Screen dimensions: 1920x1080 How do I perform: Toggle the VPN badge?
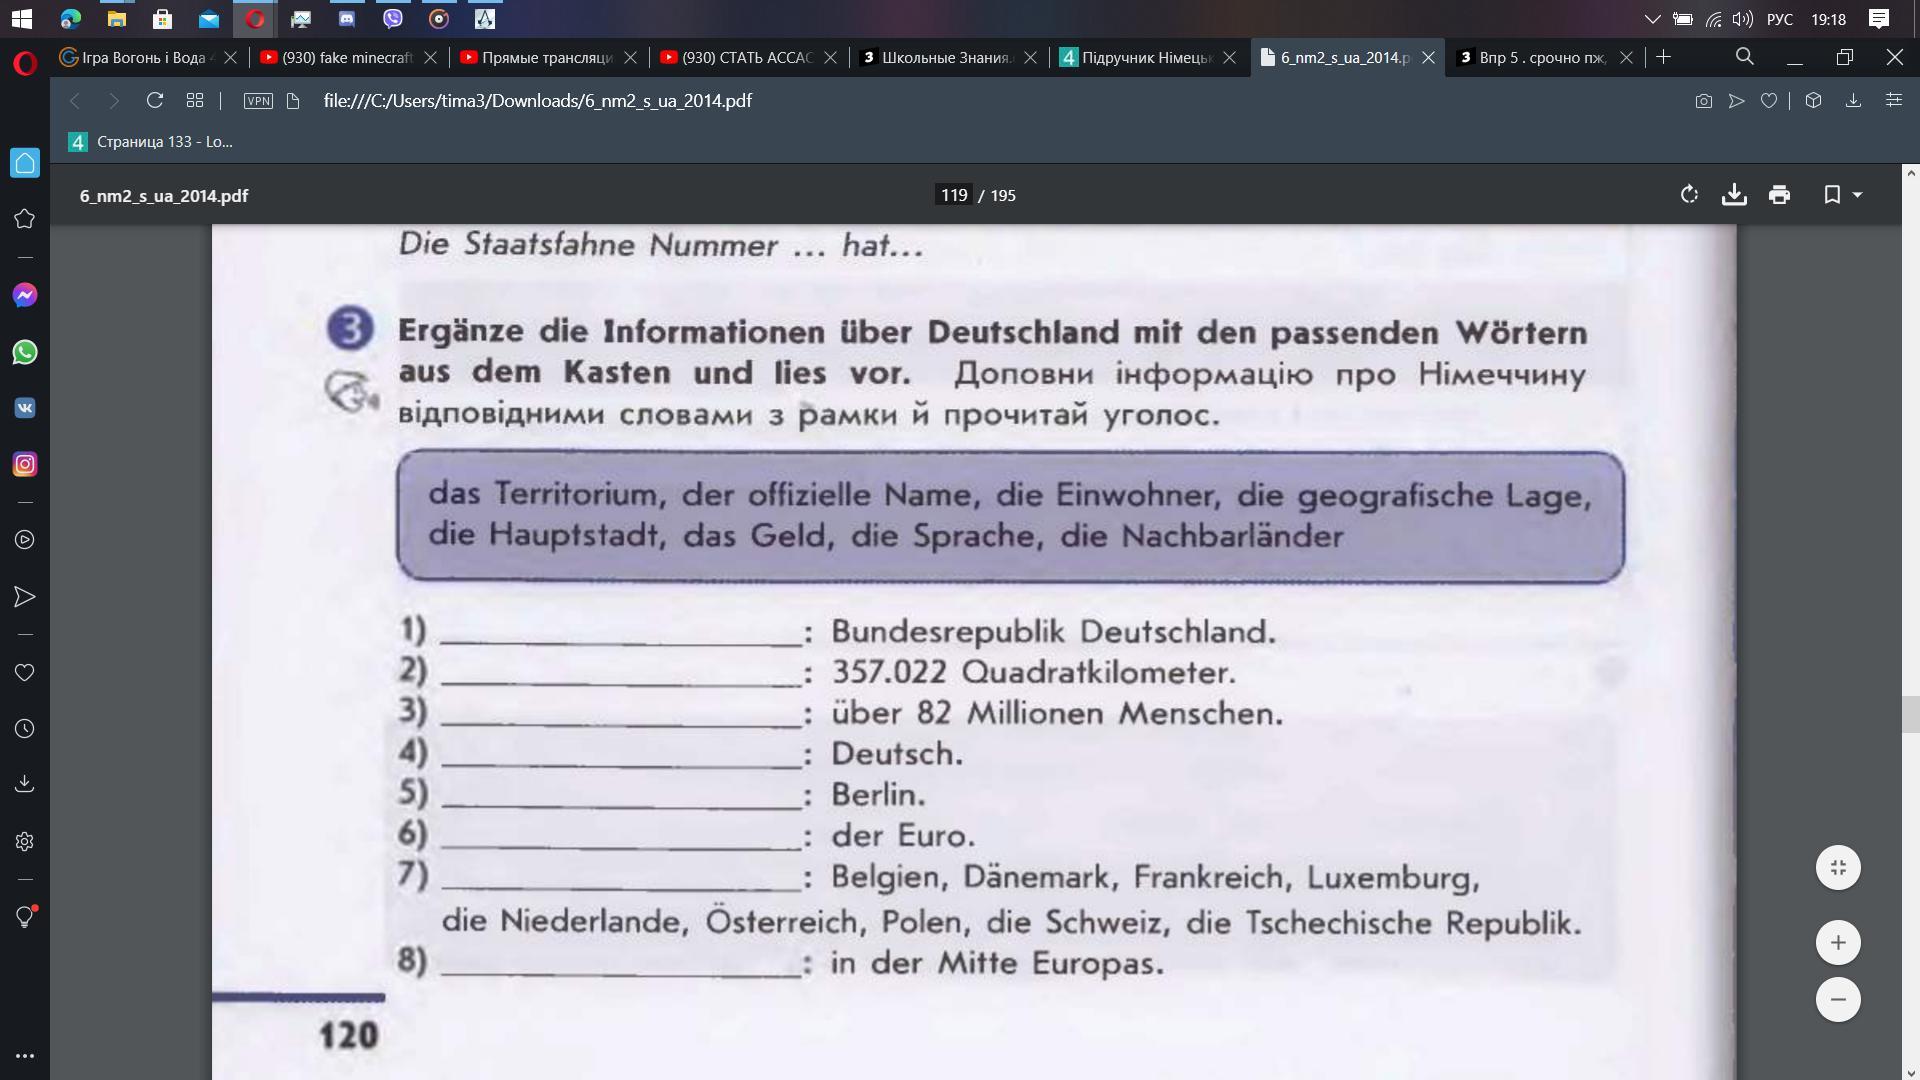pos(258,101)
